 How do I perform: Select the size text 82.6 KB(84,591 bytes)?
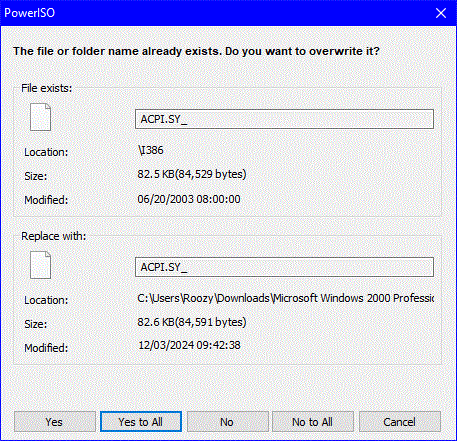point(192,322)
